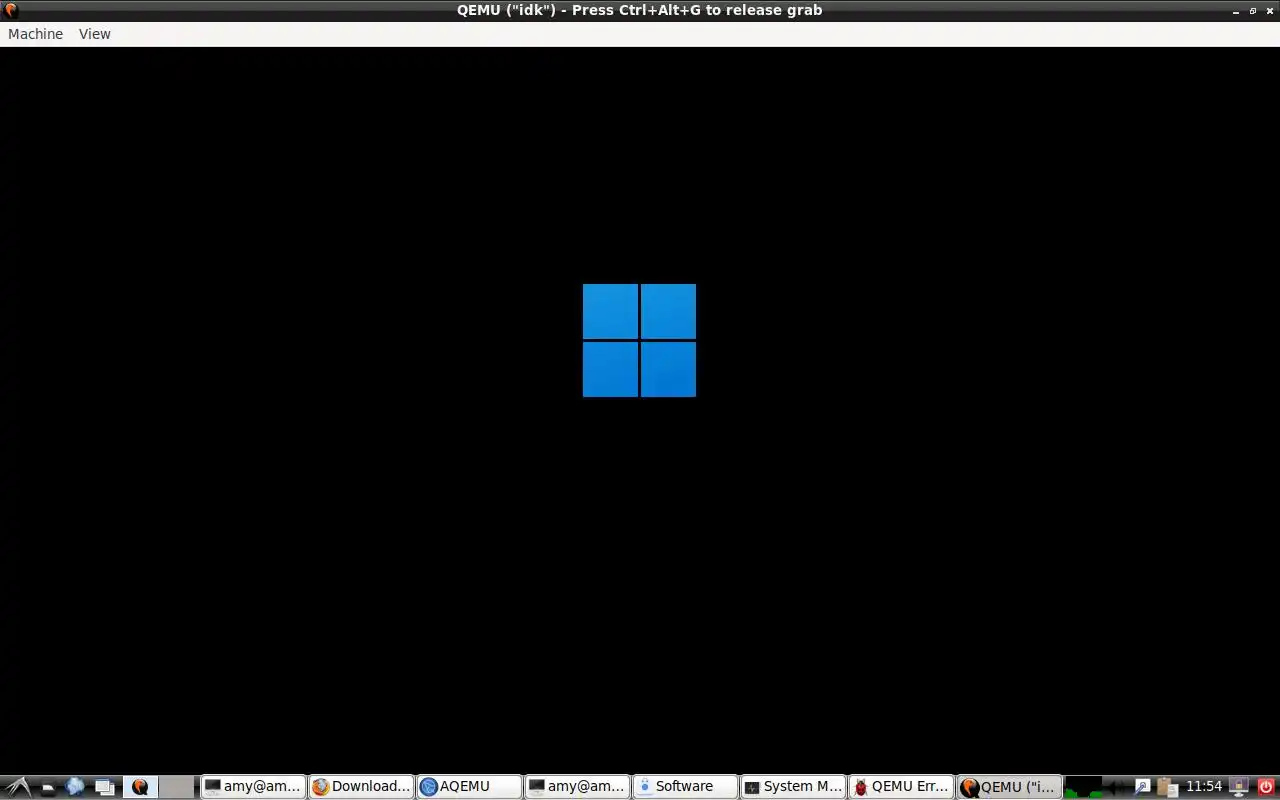Open the View menu
Image resolution: width=1280 pixels, height=800 pixels.
pos(95,34)
